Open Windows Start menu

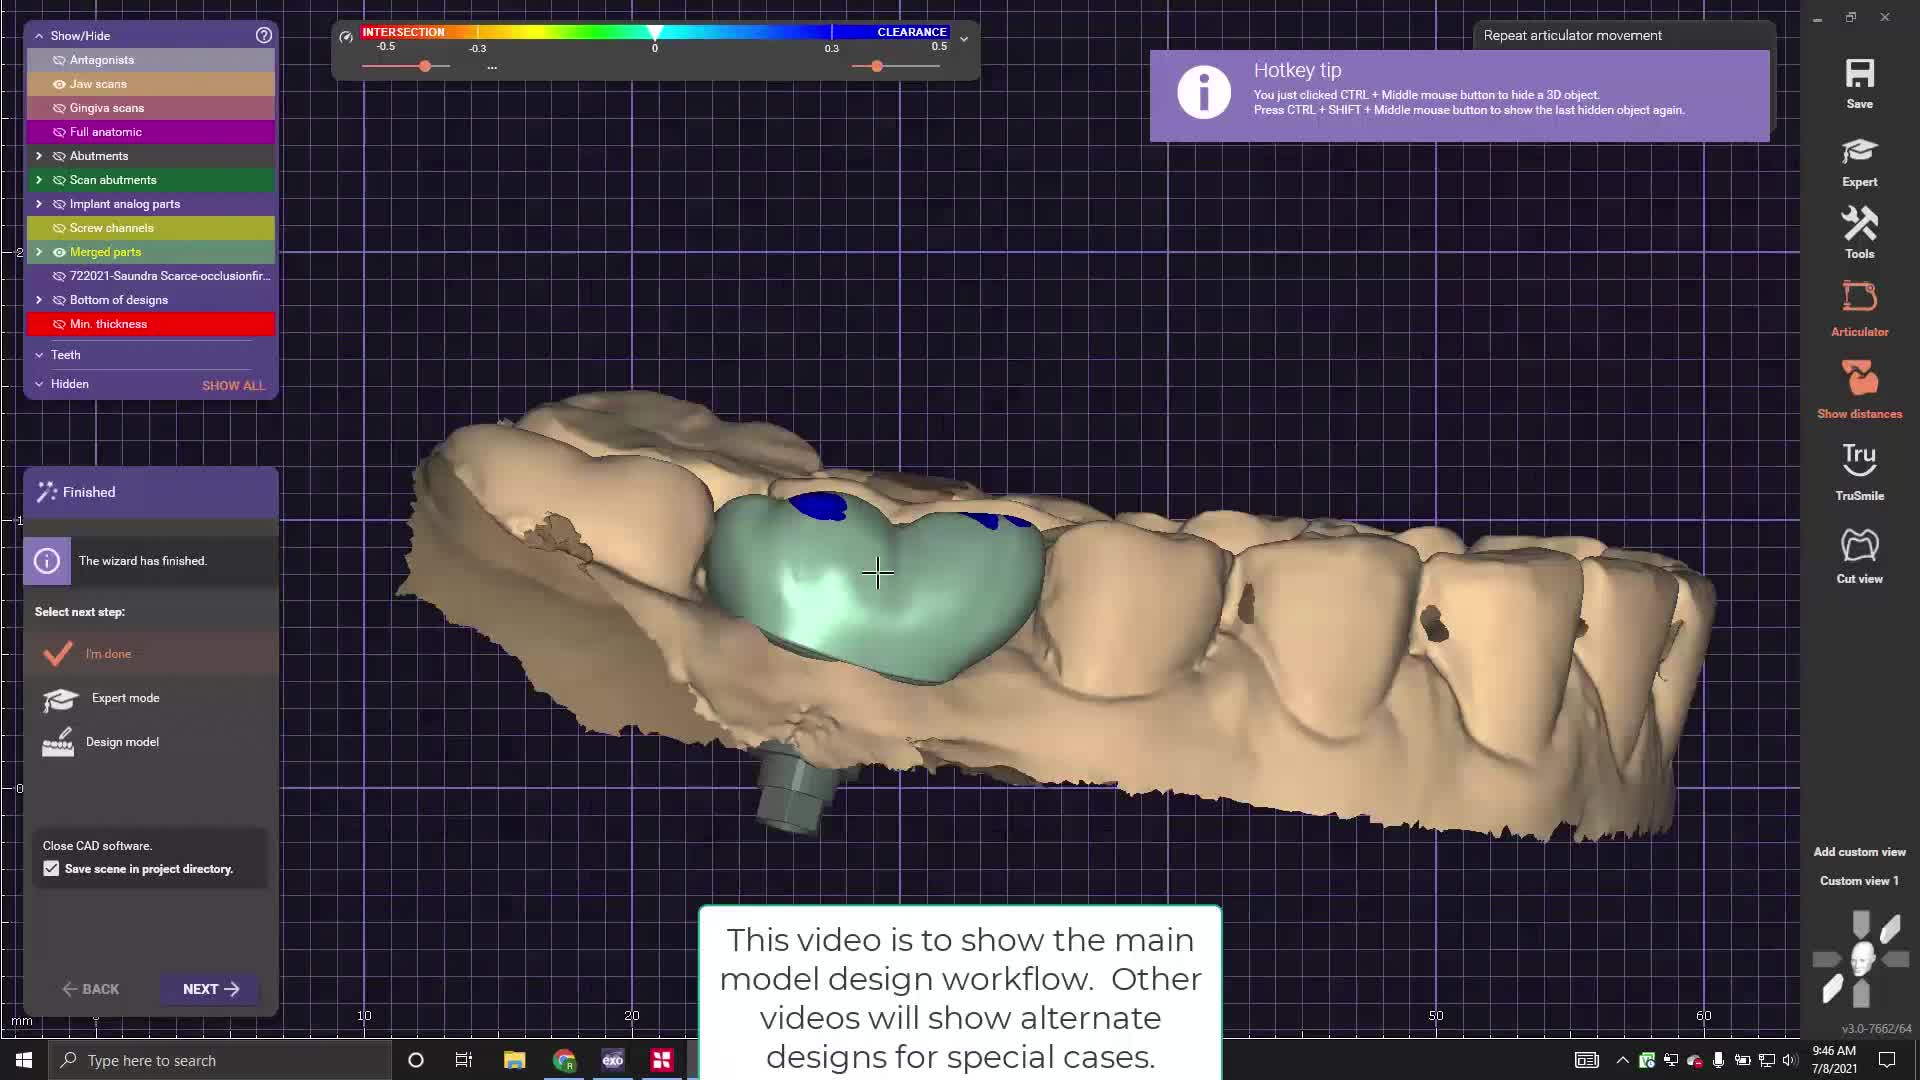pos(23,1060)
